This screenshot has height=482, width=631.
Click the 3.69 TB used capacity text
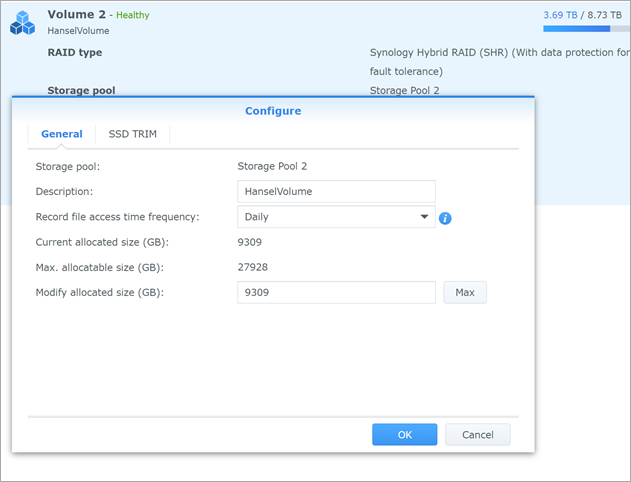[x=560, y=15]
